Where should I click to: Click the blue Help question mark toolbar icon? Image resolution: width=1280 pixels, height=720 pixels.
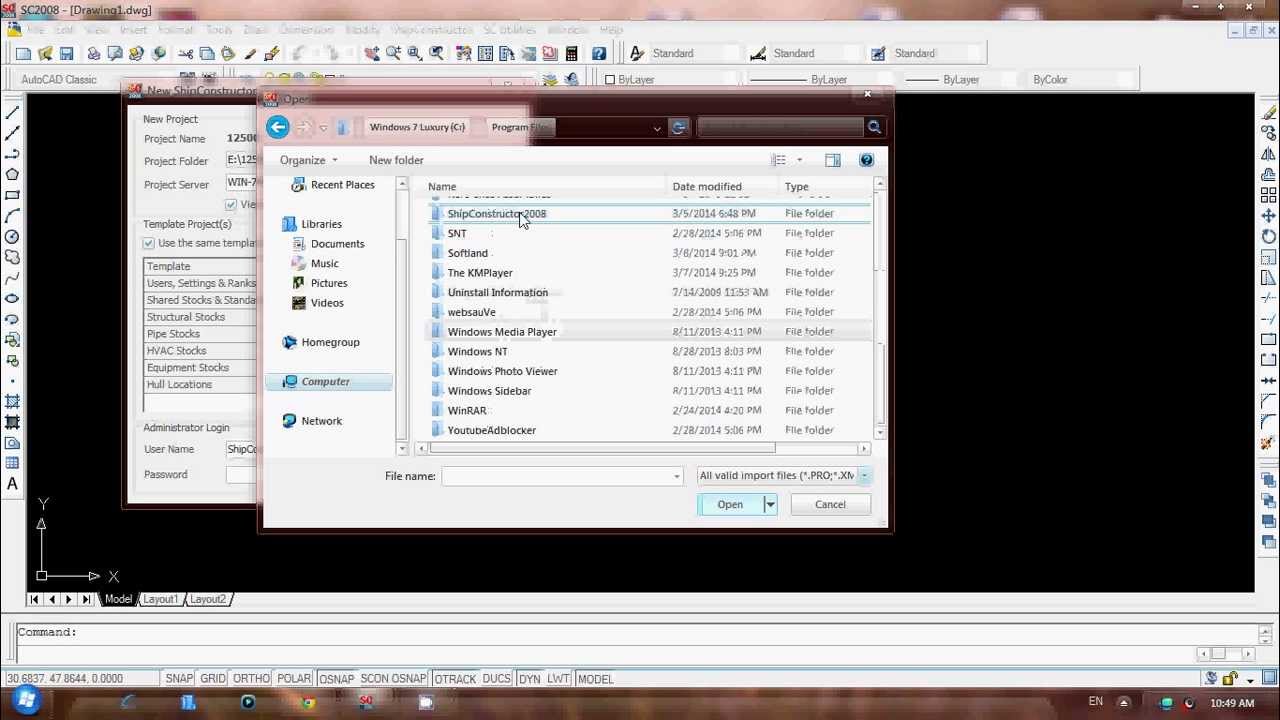pyautogui.click(x=598, y=53)
